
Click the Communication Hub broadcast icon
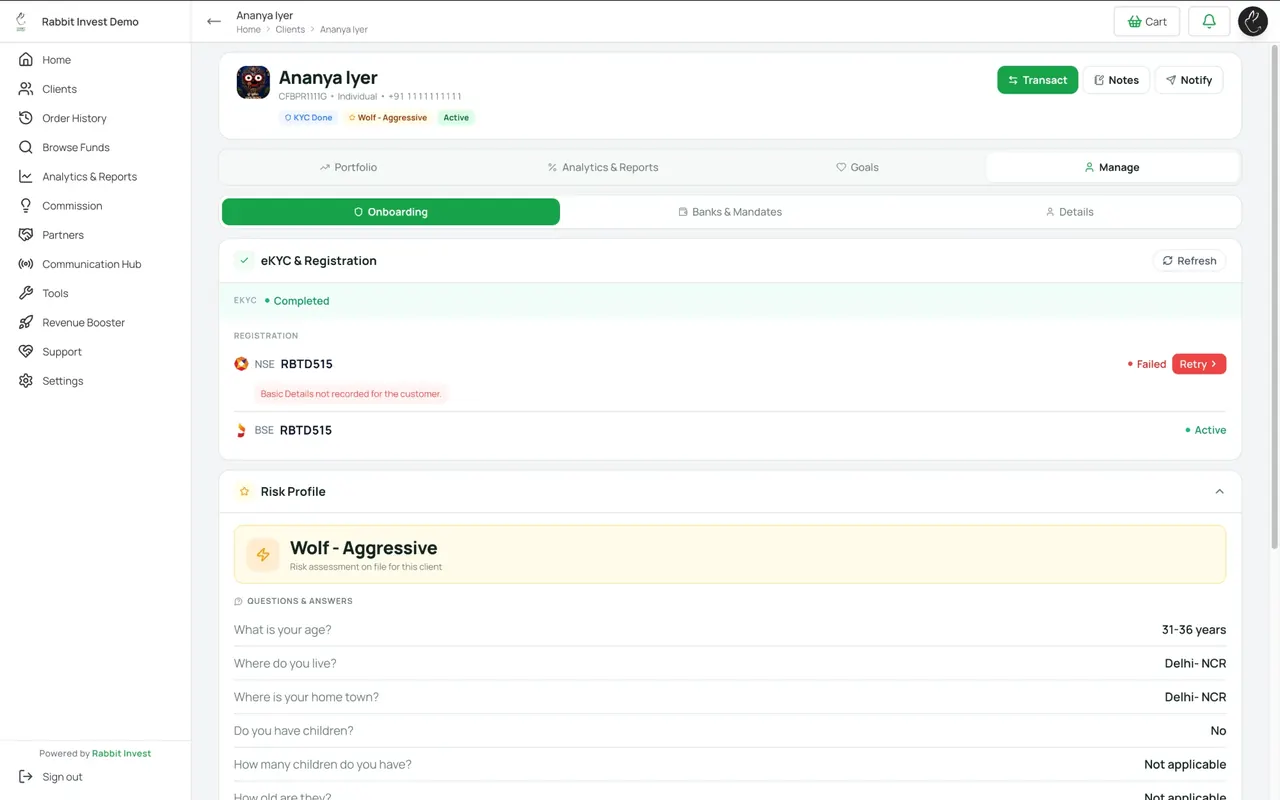[26, 264]
